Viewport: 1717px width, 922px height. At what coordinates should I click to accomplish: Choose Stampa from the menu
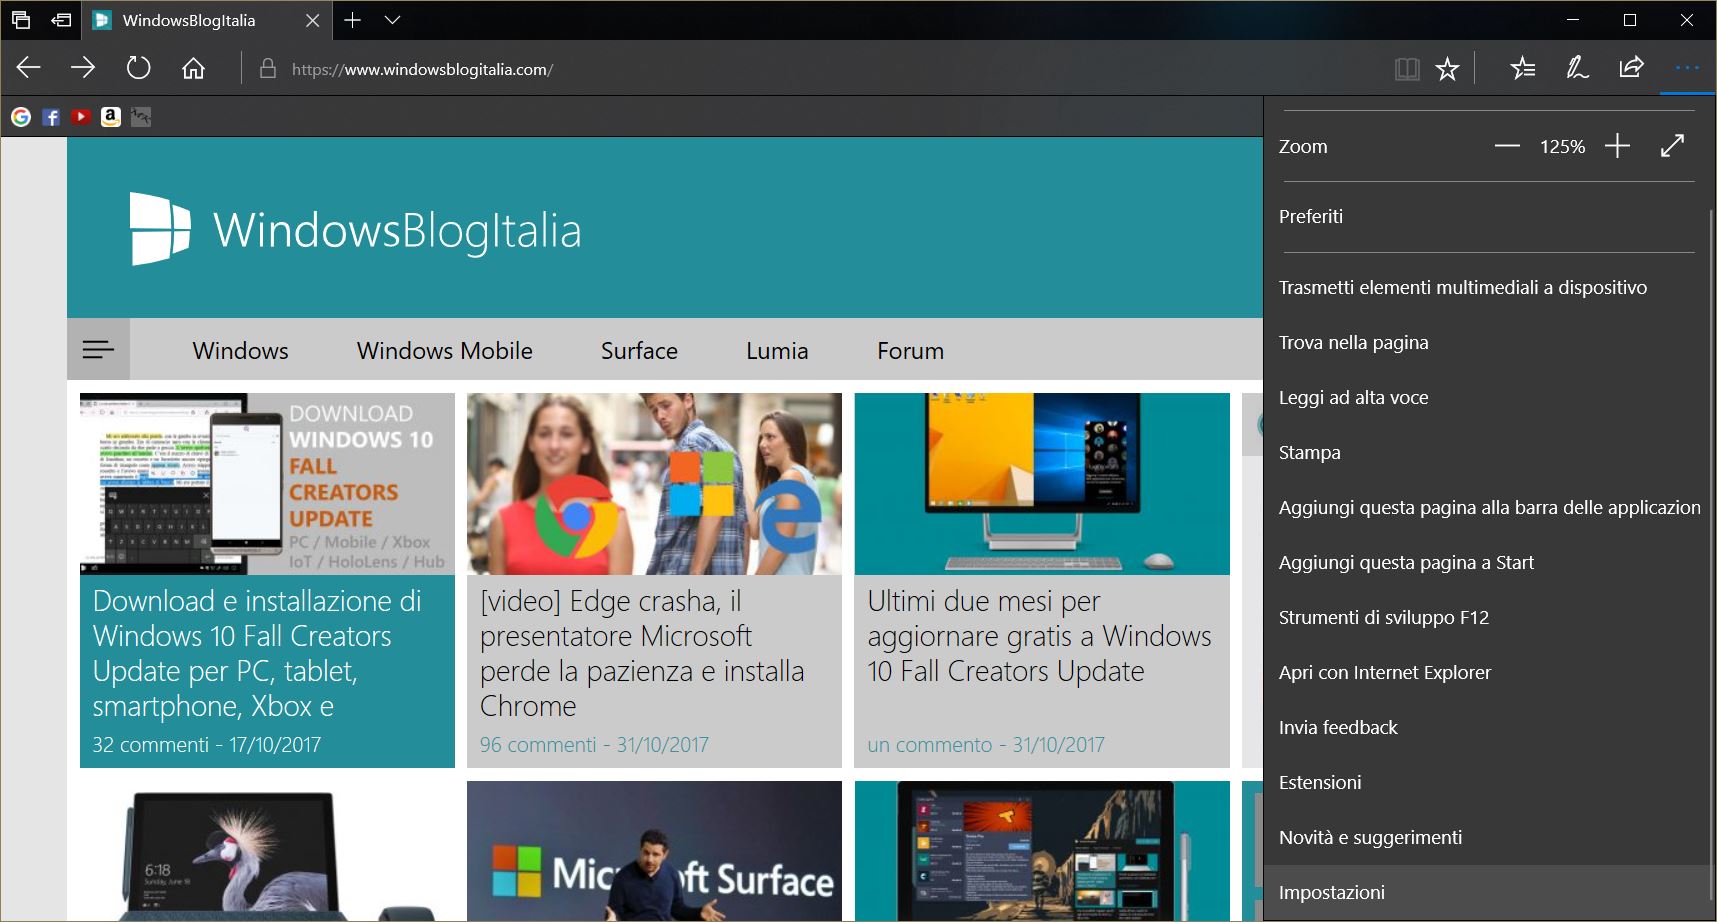pyautogui.click(x=1488, y=452)
